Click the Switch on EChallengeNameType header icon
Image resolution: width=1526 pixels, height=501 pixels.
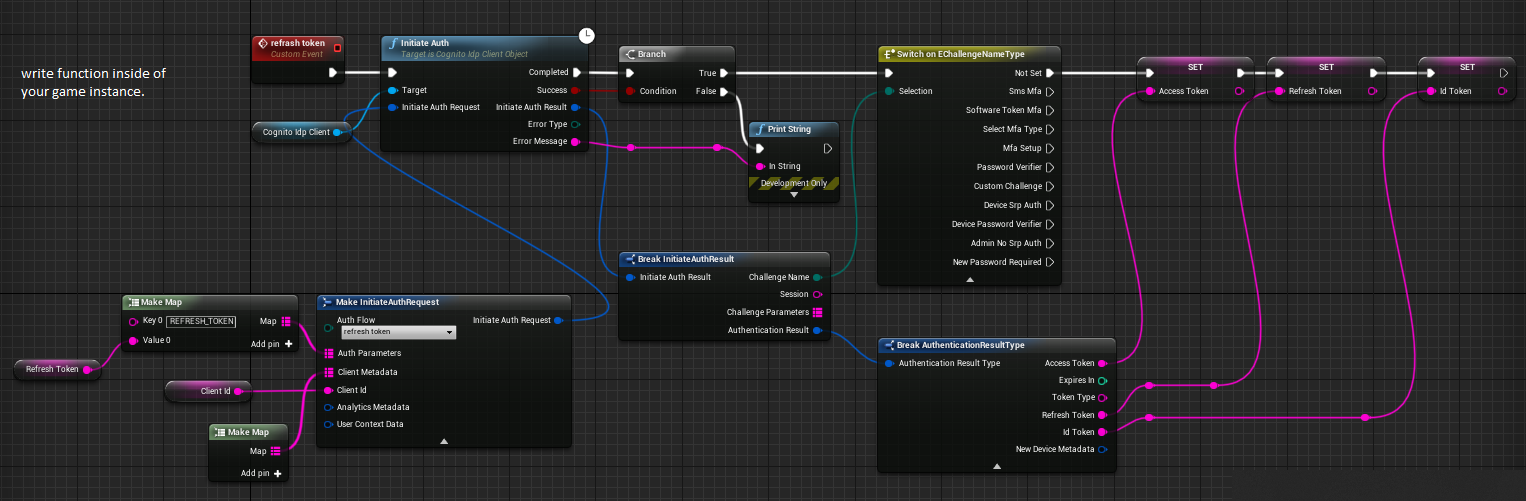click(x=888, y=54)
